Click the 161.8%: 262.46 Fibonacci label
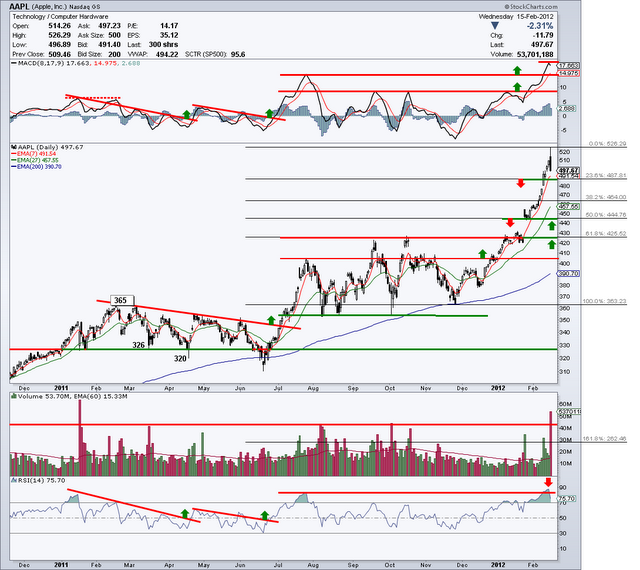The image size is (640, 570). [604, 439]
